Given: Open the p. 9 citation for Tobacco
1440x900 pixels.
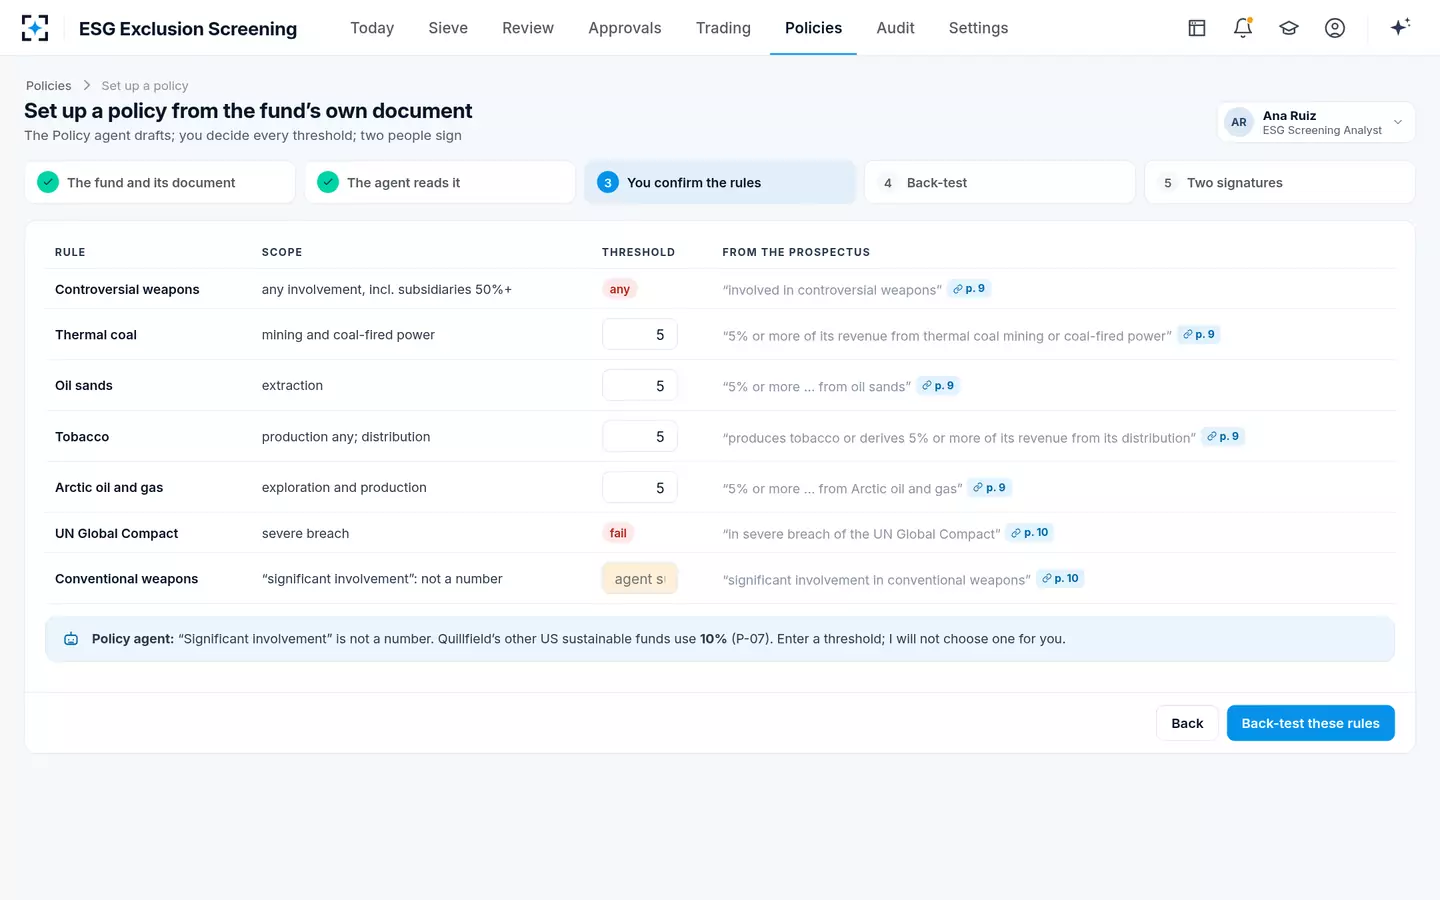Looking at the screenshot, I should 1223,437.
